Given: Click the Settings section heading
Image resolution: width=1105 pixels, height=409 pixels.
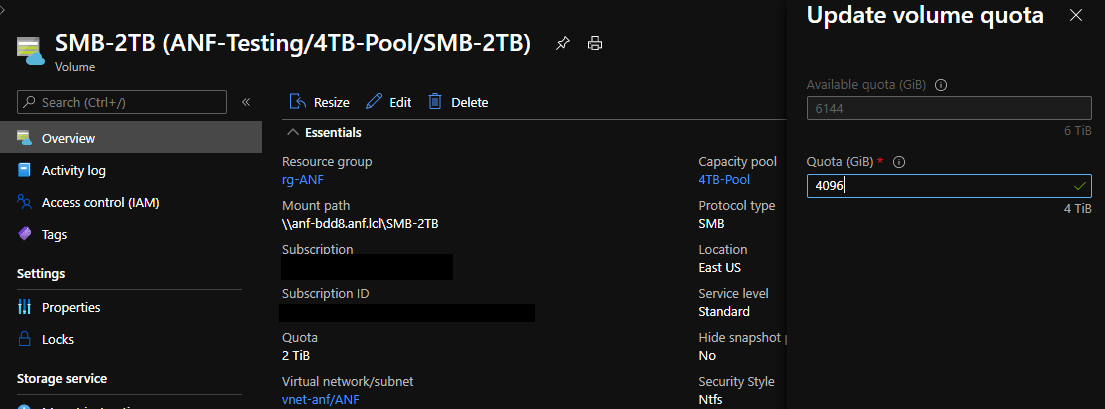Looking at the screenshot, I should coord(41,273).
